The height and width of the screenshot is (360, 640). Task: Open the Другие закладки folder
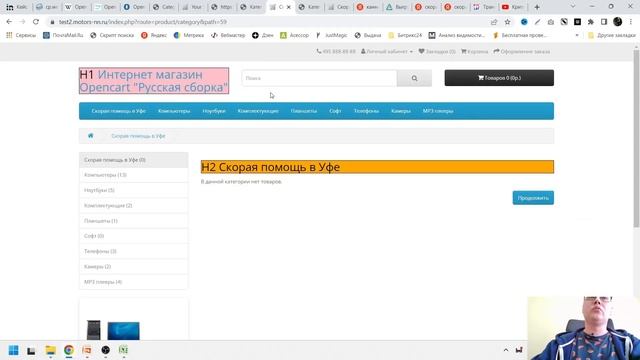pos(612,36)
